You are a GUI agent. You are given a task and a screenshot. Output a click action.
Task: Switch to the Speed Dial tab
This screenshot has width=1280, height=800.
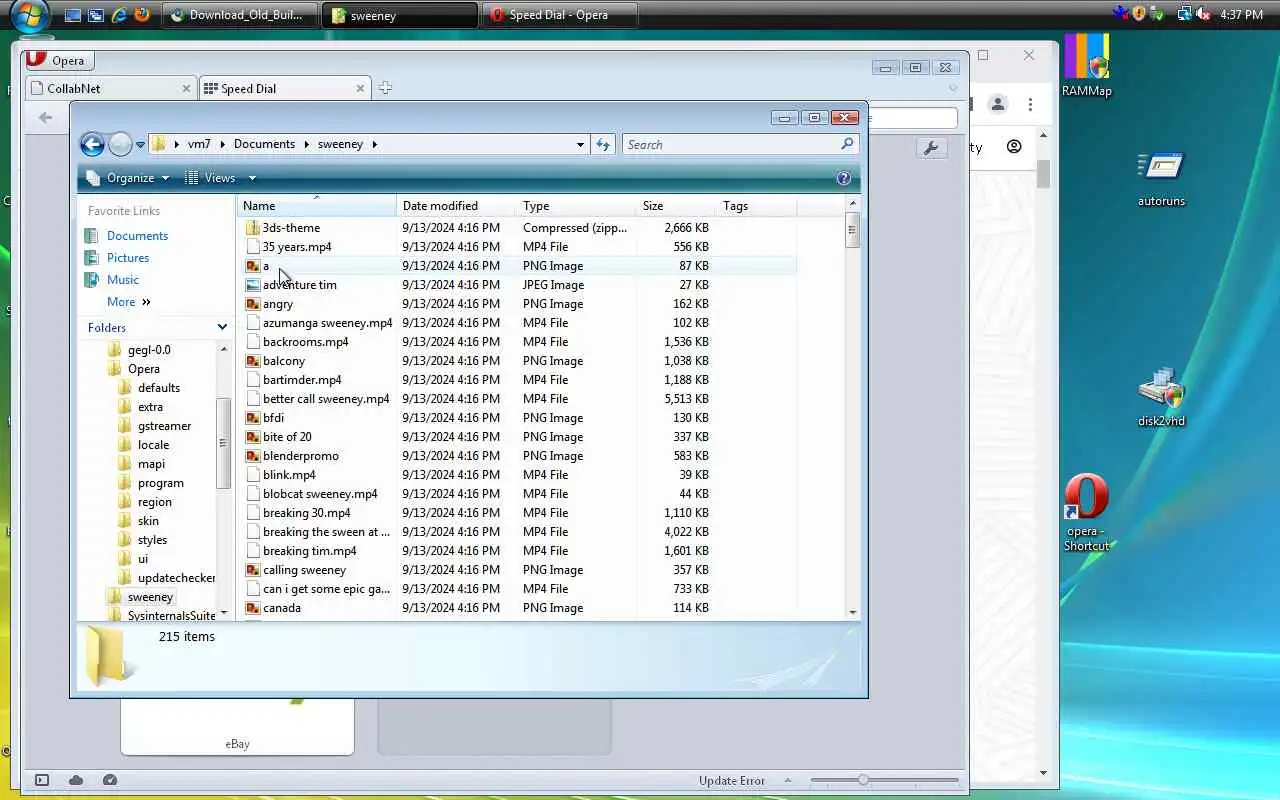click(285, 88)
